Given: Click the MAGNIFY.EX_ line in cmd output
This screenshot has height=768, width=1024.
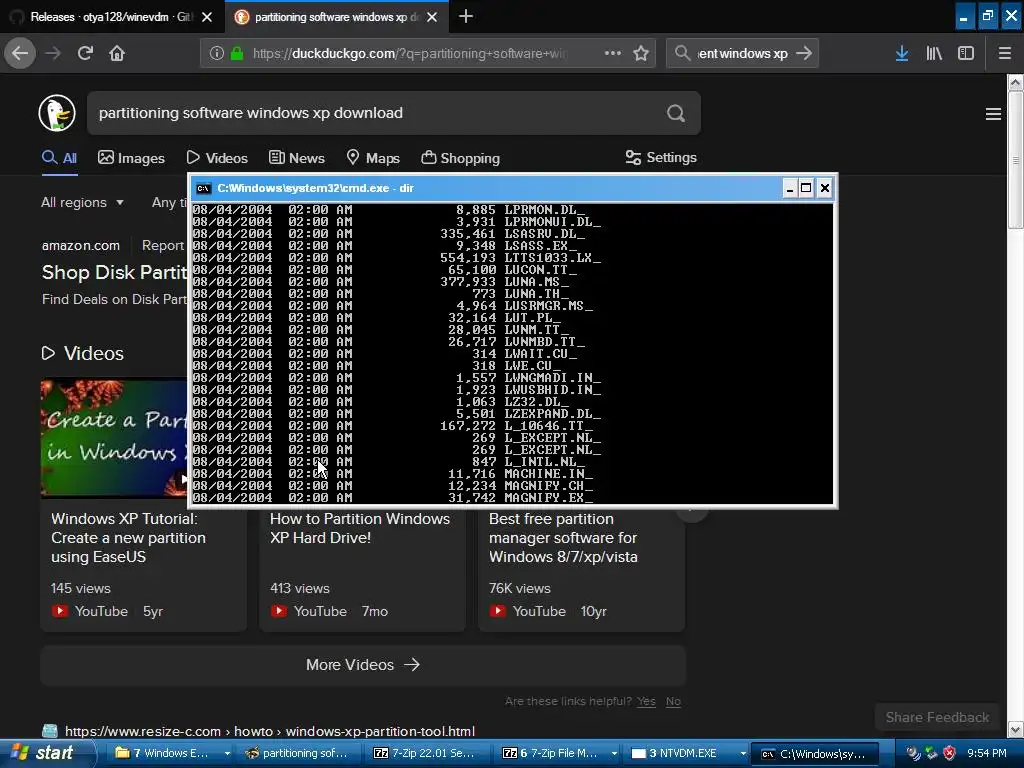Looking at the screenshot, I should (393, 498).
